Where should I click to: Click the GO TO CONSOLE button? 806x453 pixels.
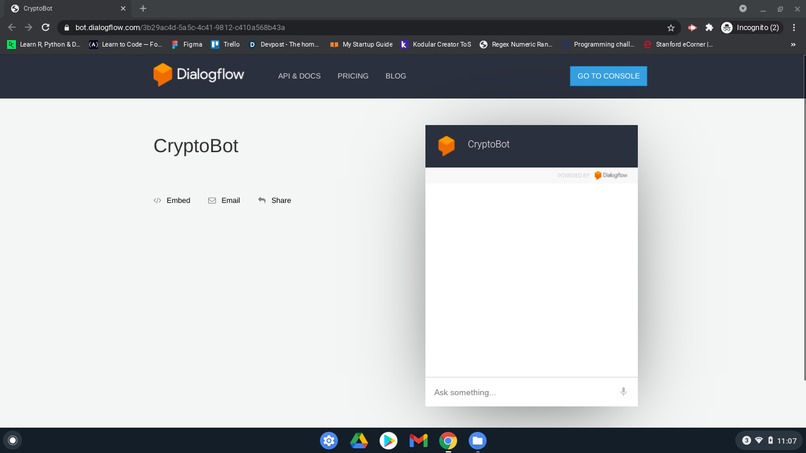pos(608,76)
